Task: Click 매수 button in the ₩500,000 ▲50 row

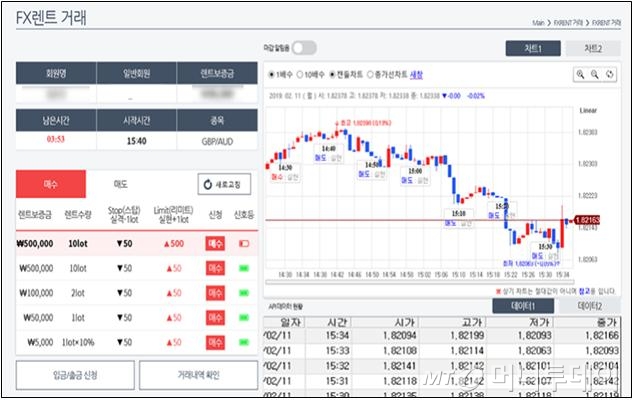Action: [215, 268]
